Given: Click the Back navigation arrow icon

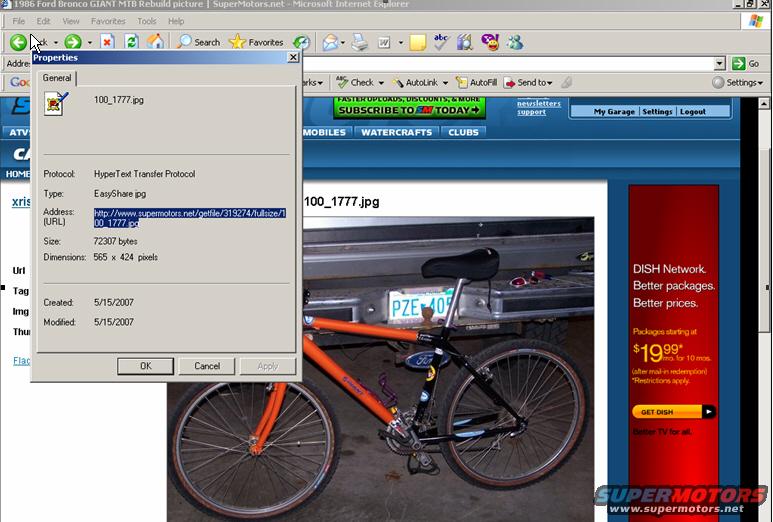Looking at the screenshot, I should click(x=18, y=42).
